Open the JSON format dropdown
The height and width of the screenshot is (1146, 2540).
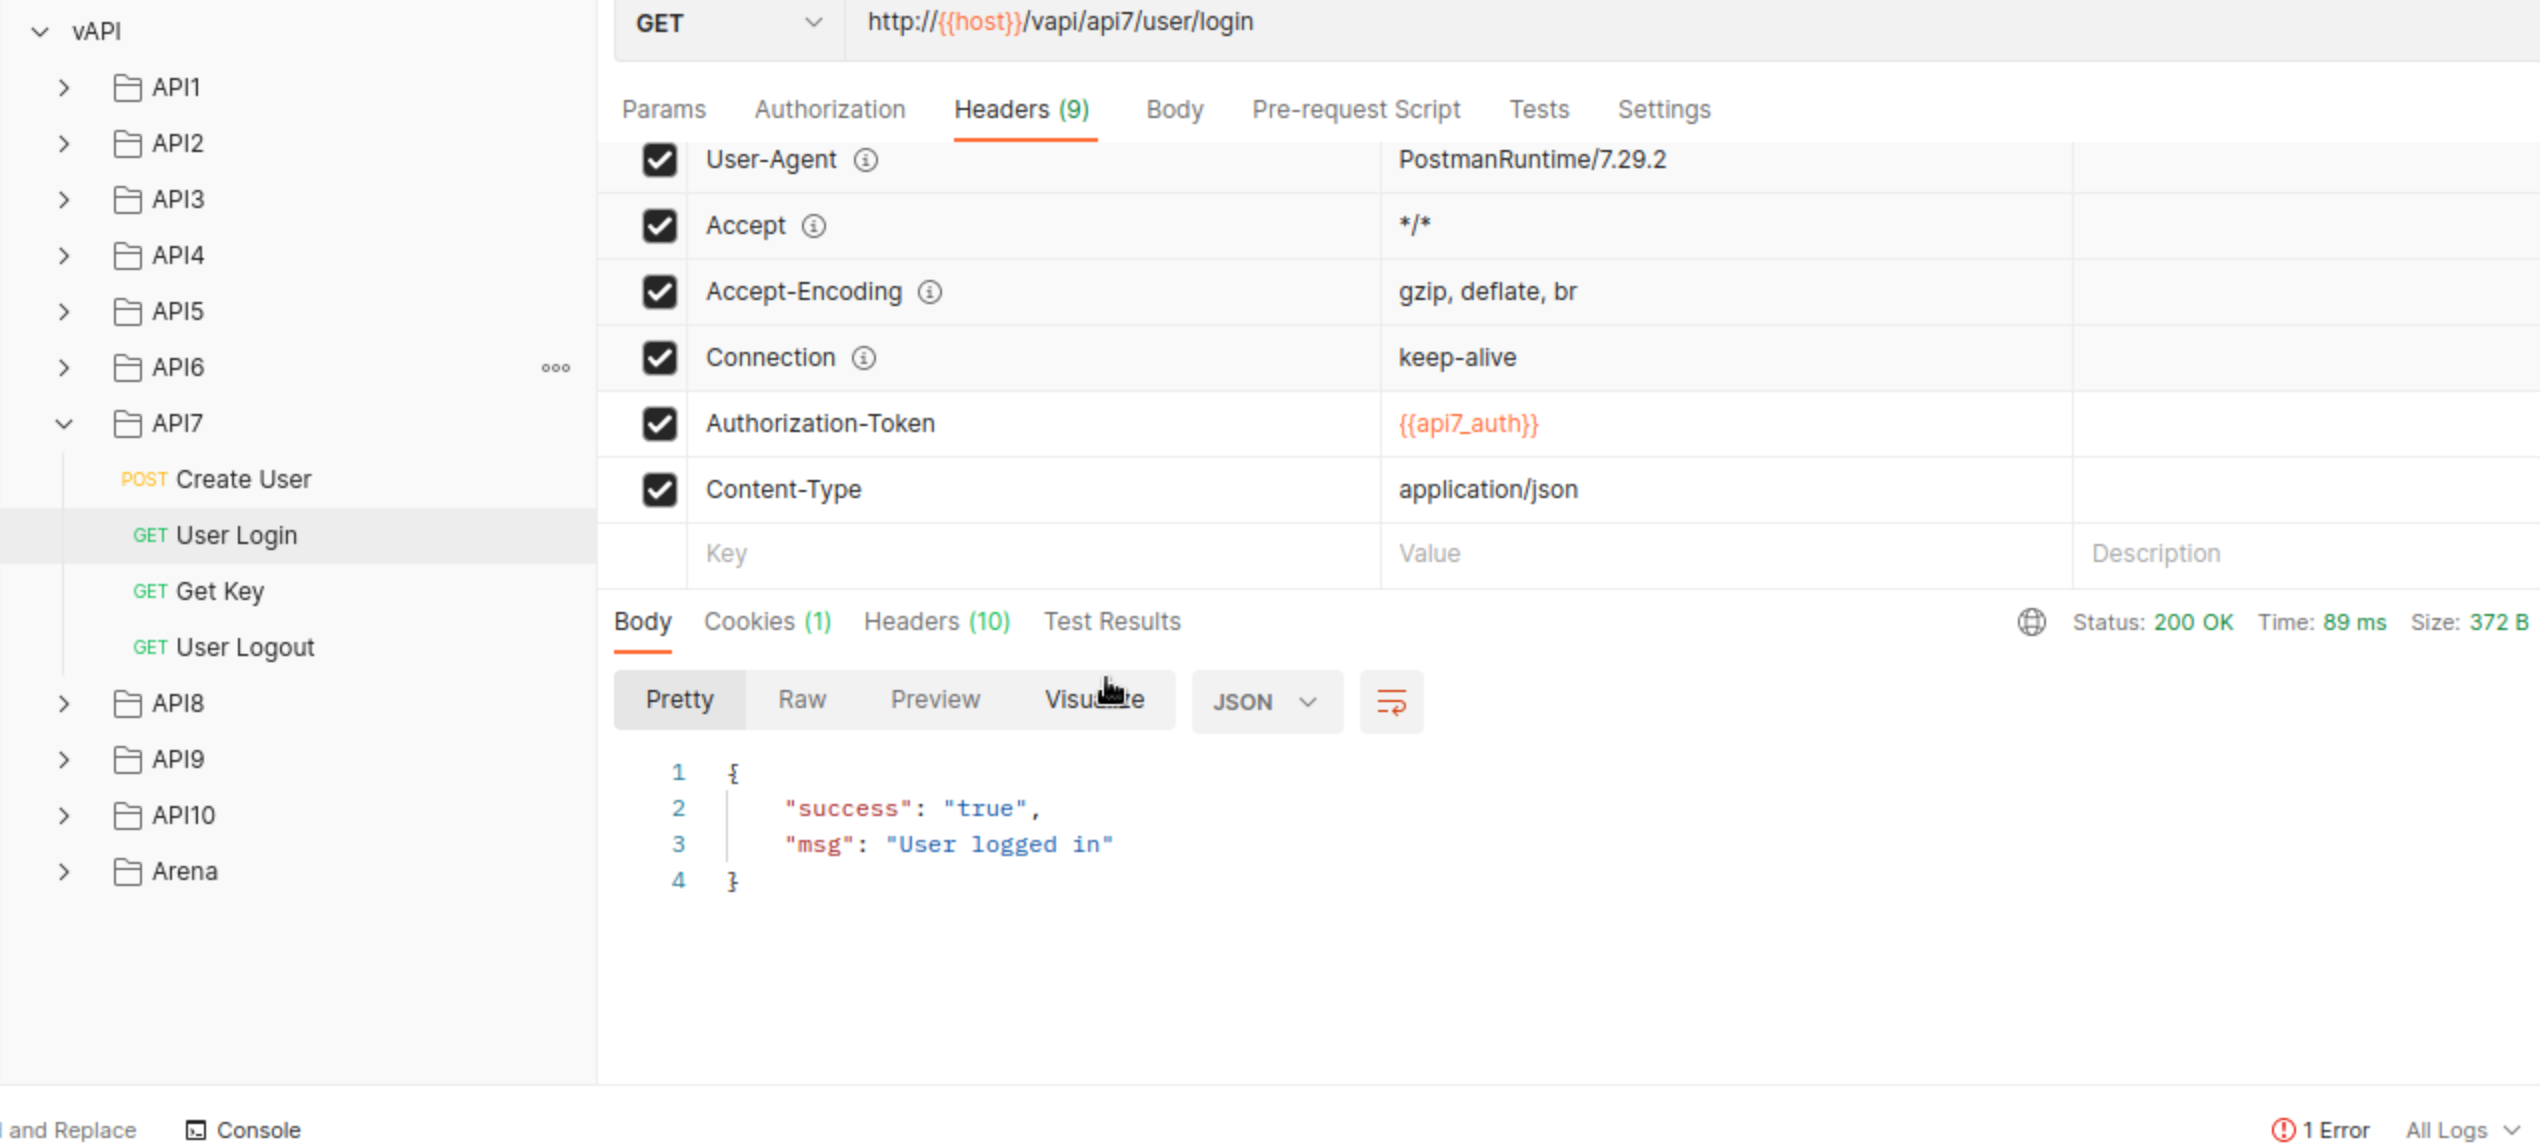tap(1266, 702)
